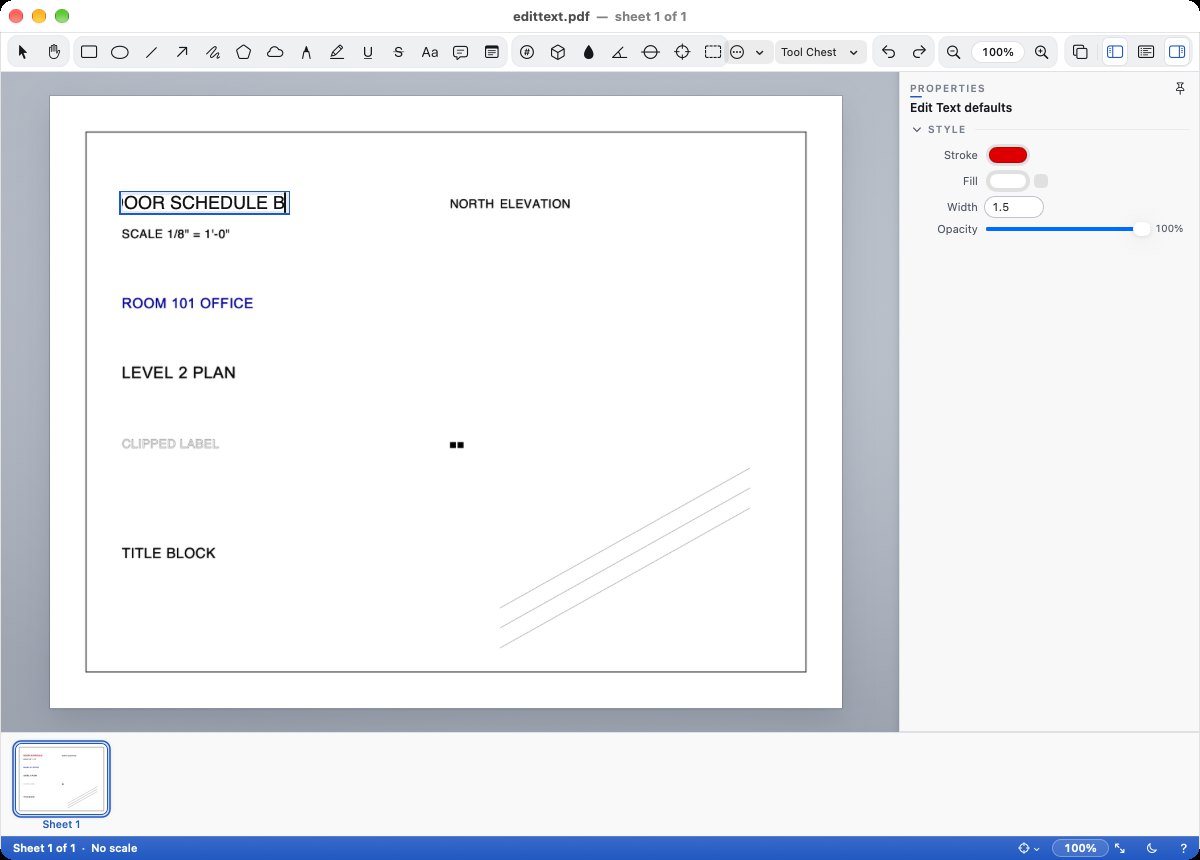Select the speech bubble comment tool
This screenshot has height=860, width=1200.
pyautogui.click(x=461, y=52)
